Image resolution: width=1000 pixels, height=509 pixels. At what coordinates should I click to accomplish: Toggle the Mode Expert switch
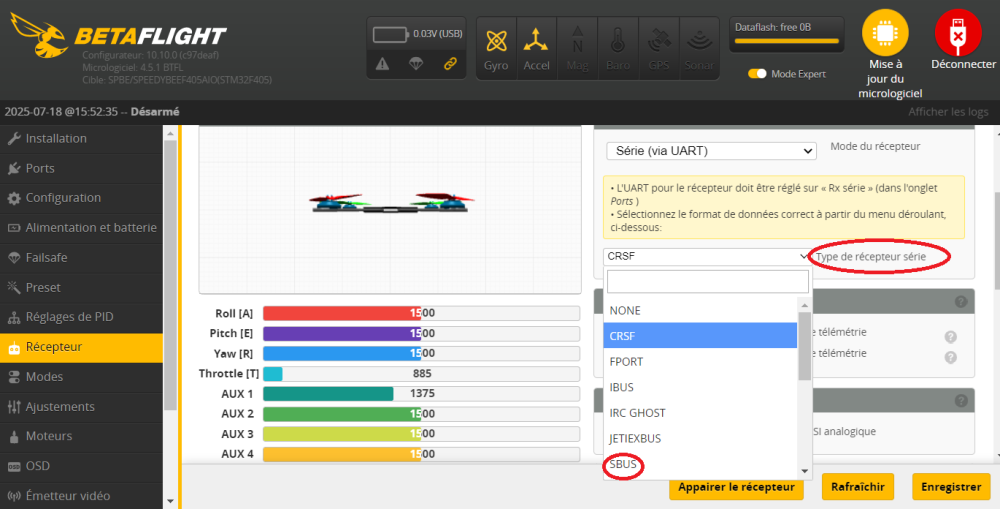757,74
